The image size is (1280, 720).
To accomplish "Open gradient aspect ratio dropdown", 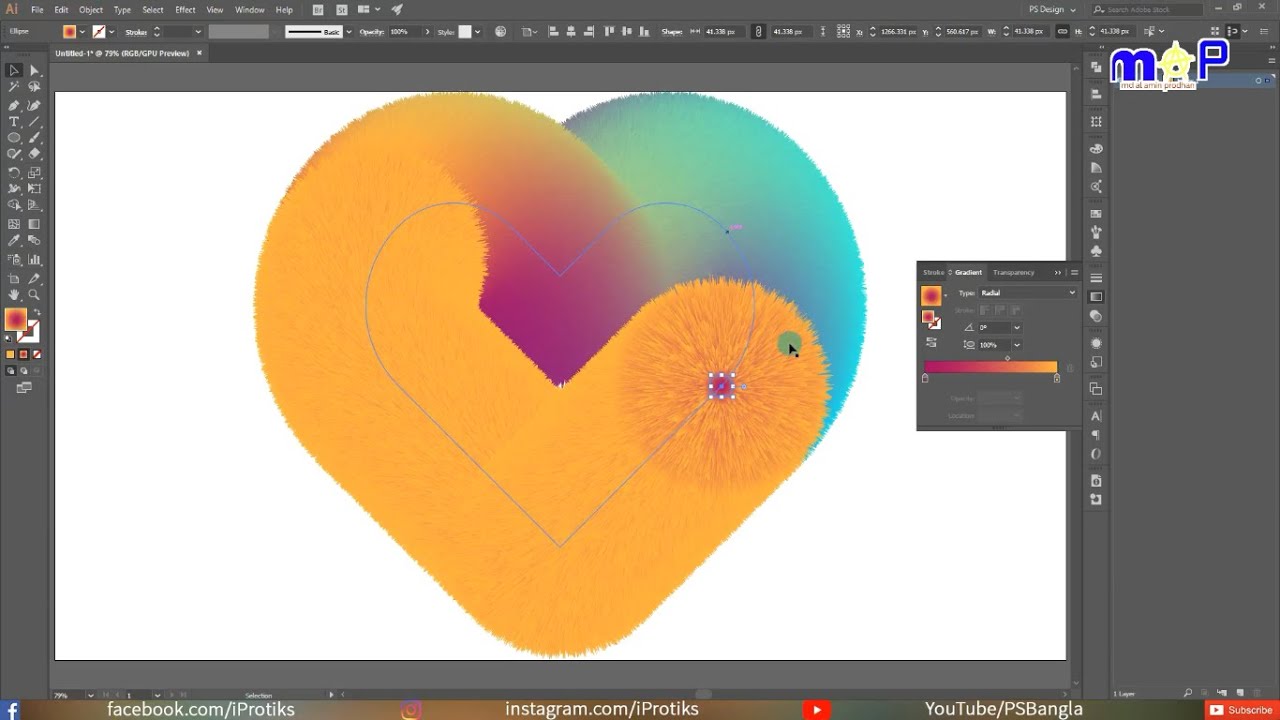I will 1017,345.
